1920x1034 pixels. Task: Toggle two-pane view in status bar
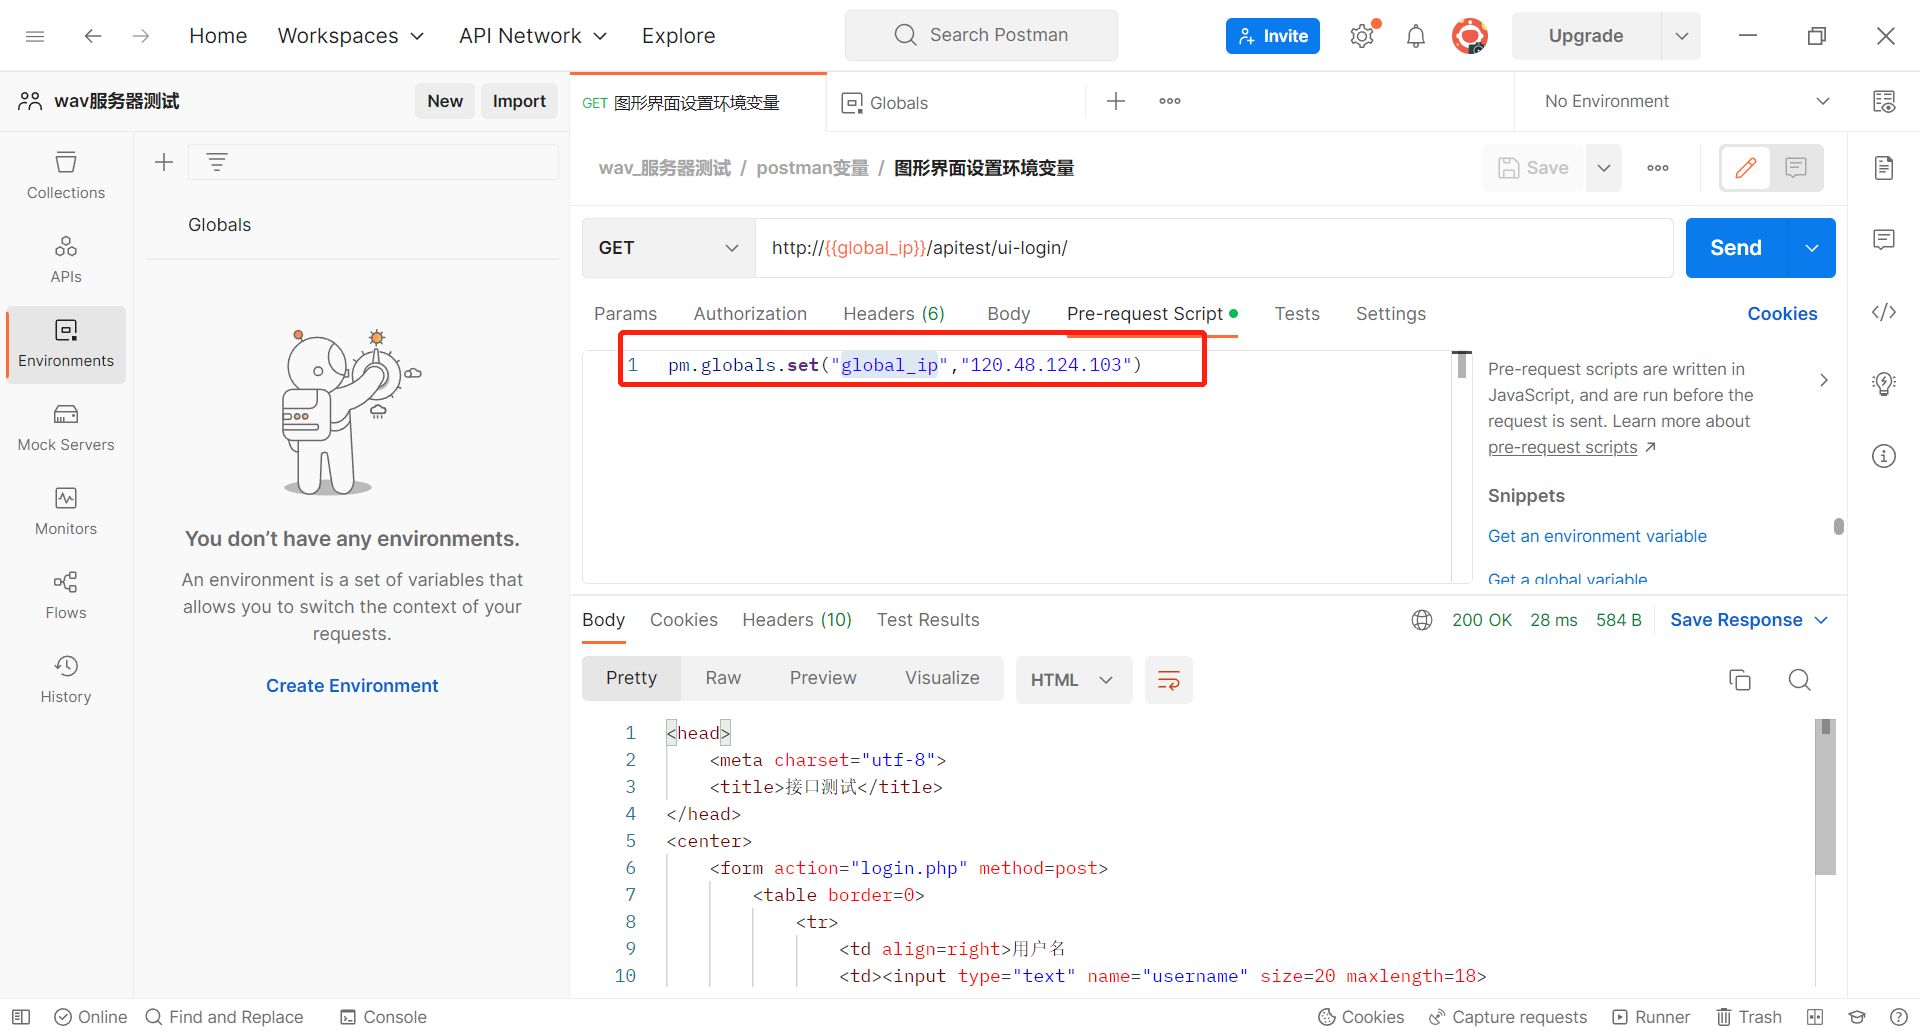click(1815, 1017)
